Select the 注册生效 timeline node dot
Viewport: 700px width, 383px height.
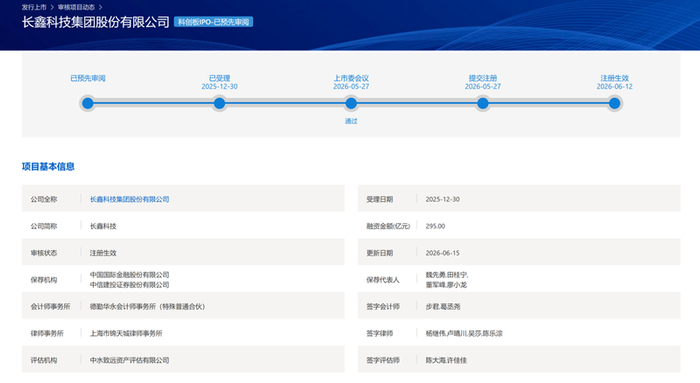[614, 104]
